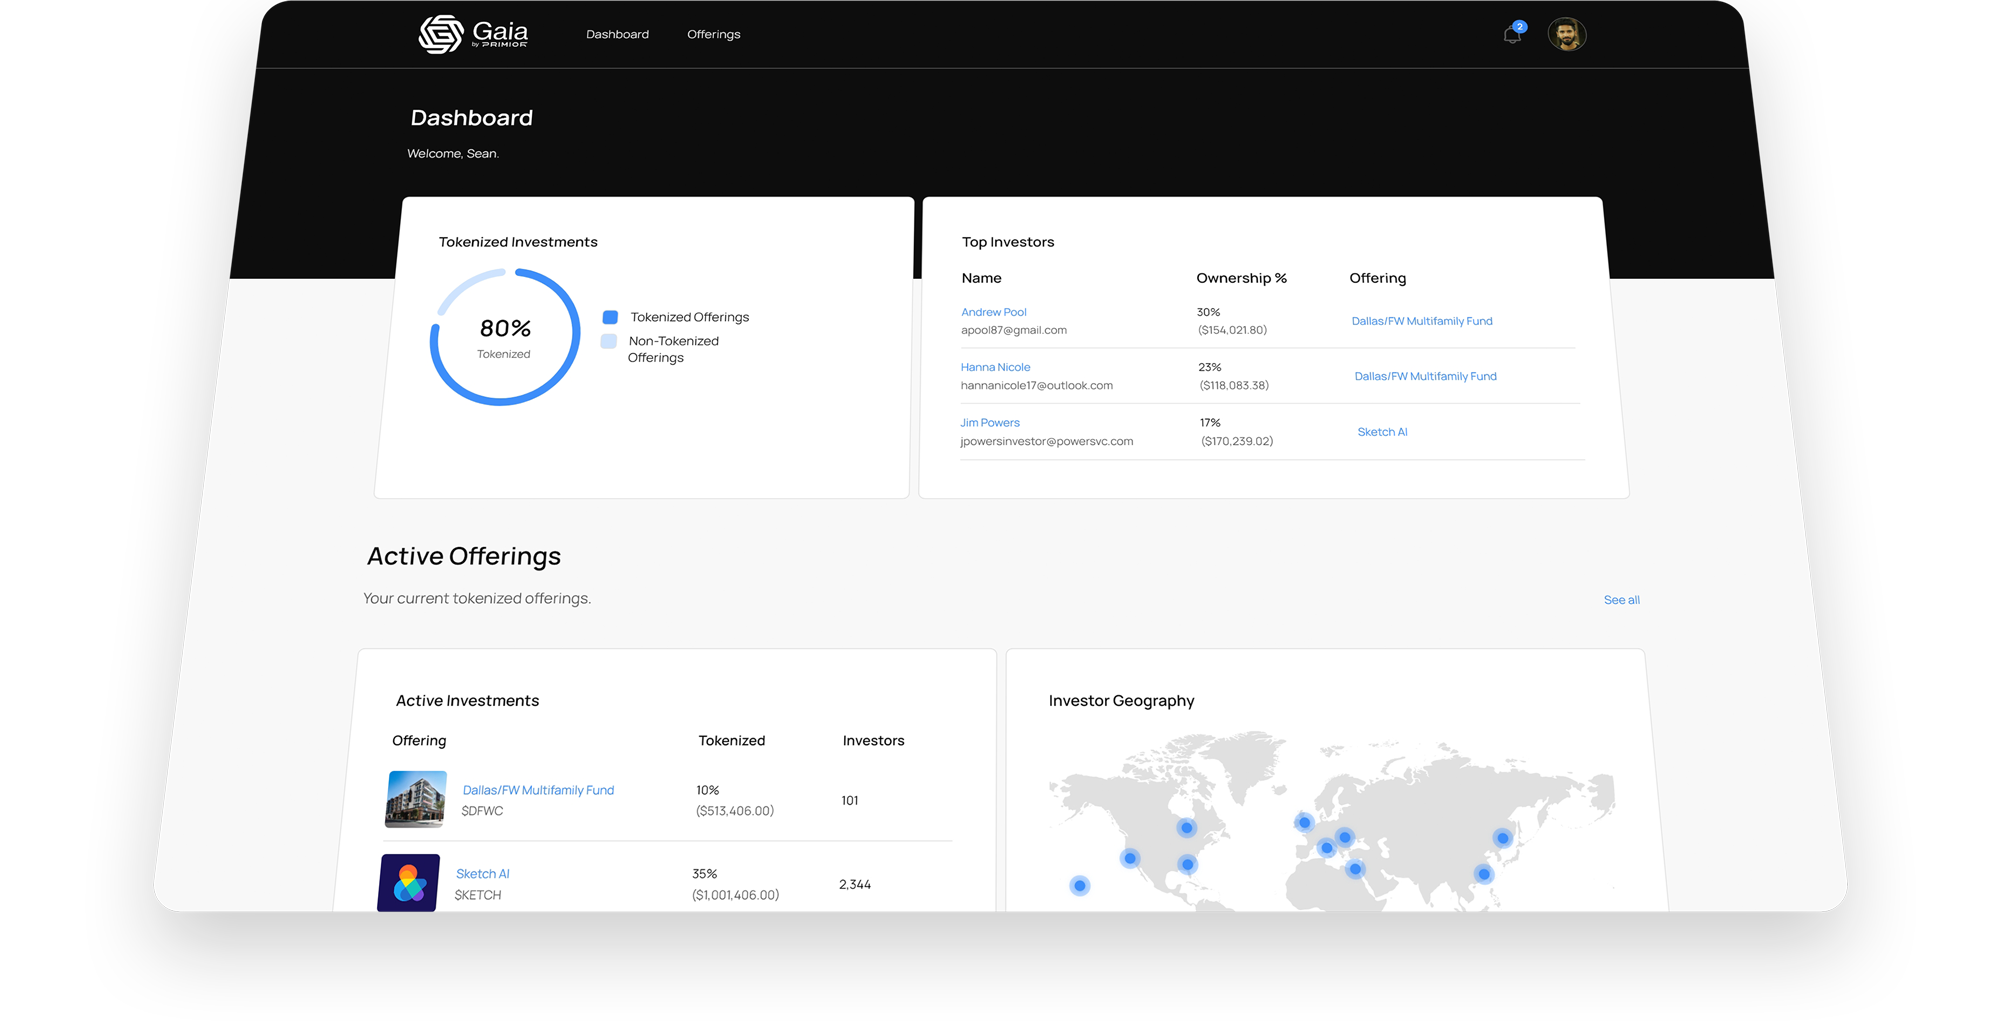Click the Tokenized column header

click(732, 741)
